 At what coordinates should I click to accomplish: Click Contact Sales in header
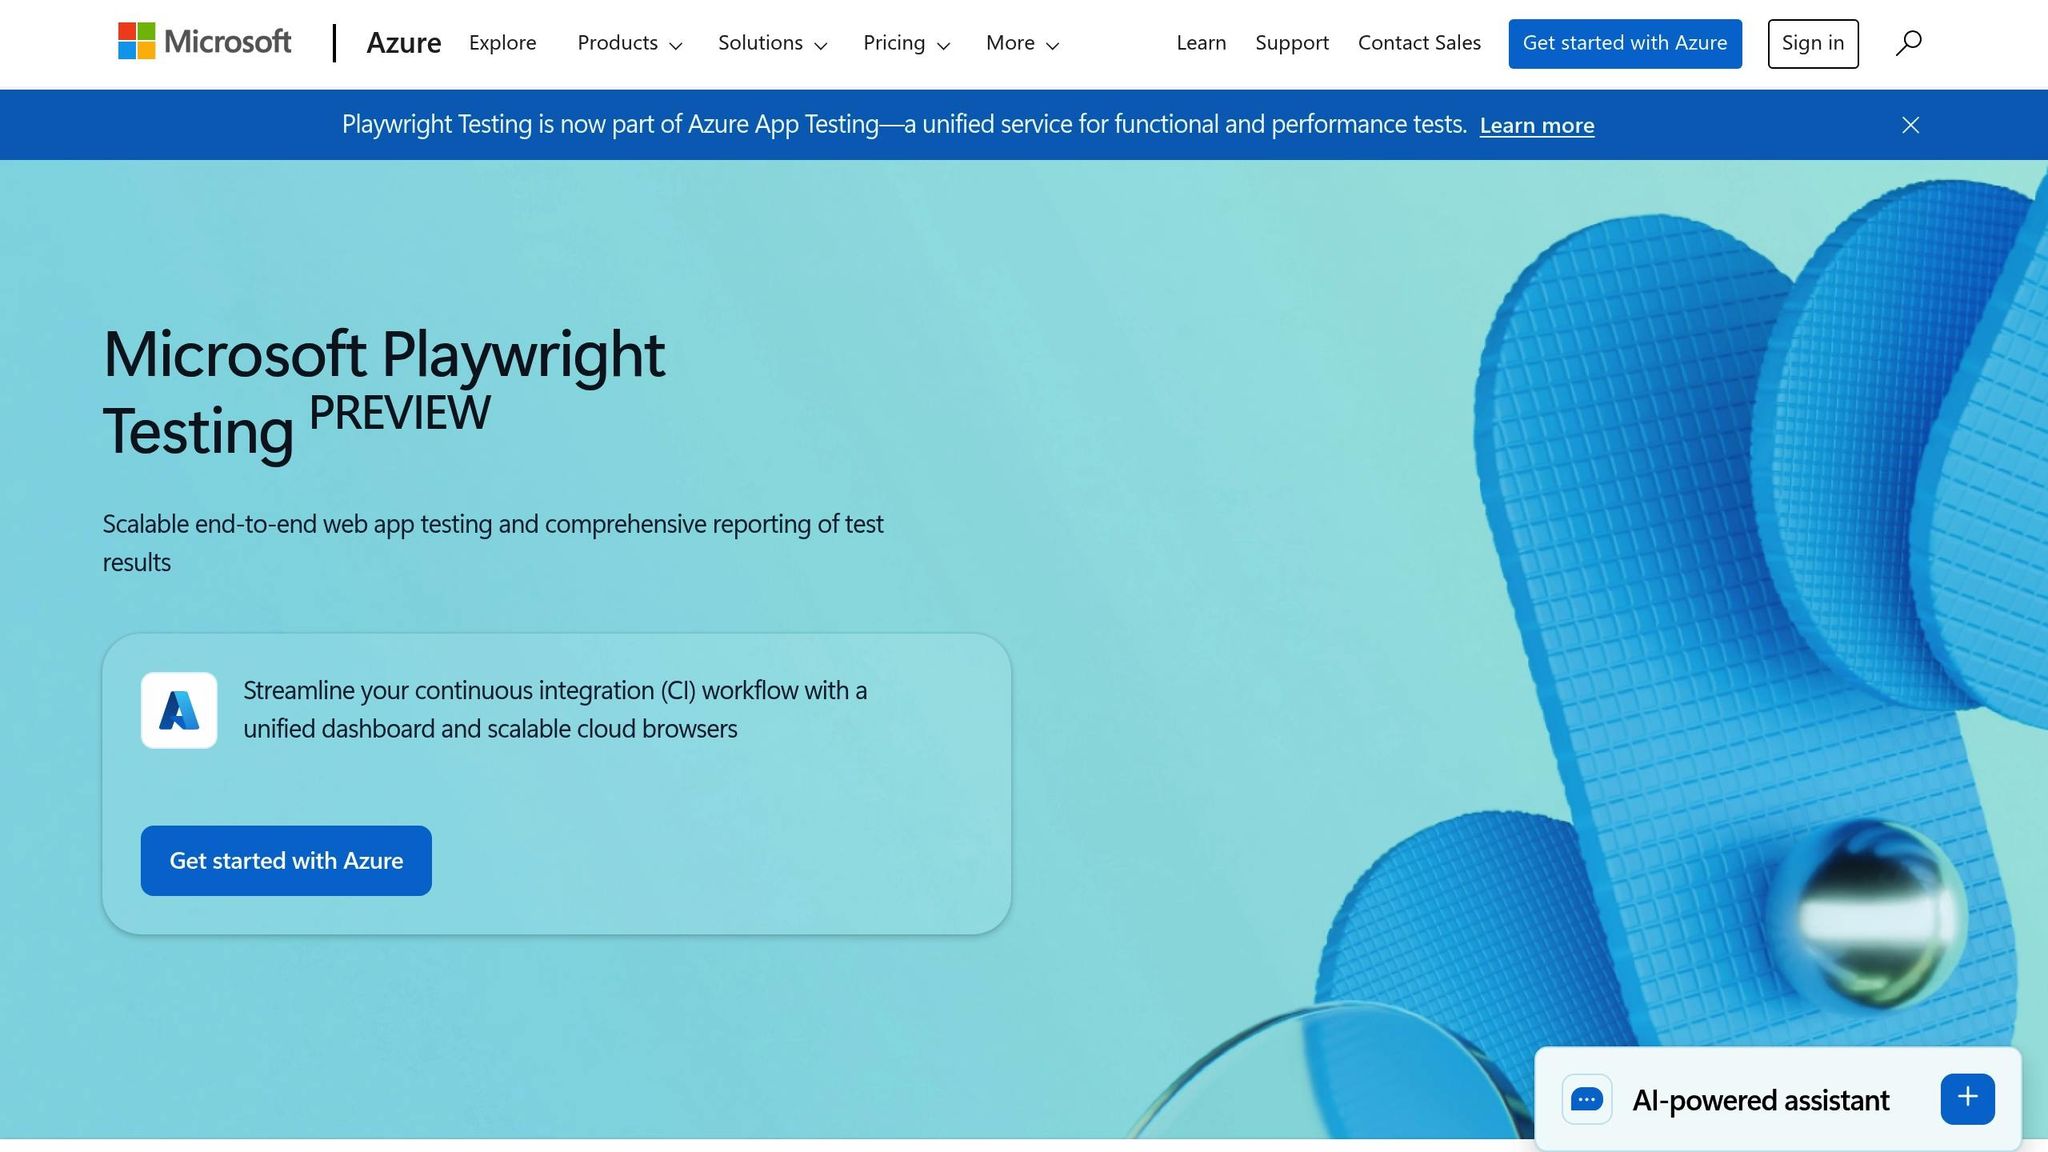pos(1418,43)
